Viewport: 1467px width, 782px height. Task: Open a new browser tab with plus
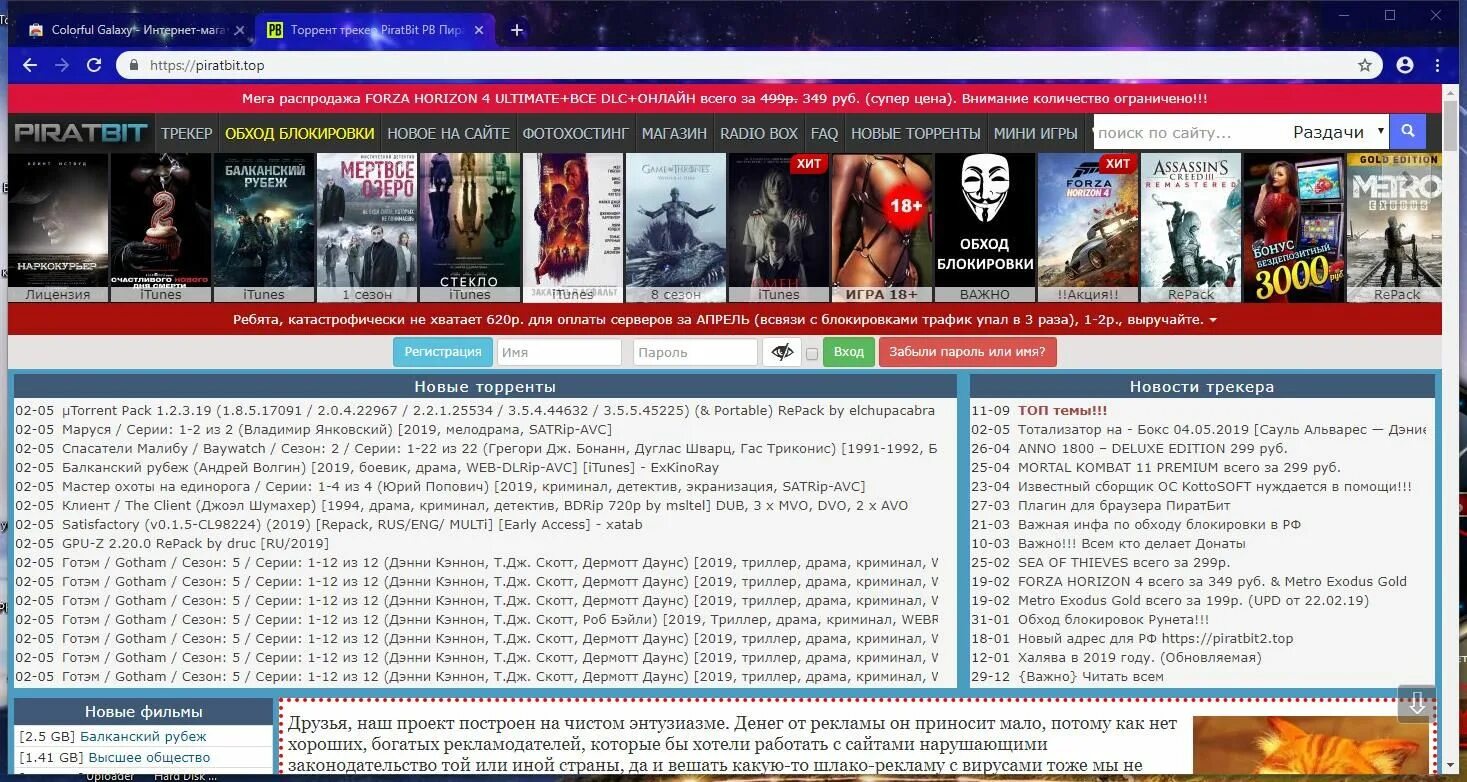point(517,30)
